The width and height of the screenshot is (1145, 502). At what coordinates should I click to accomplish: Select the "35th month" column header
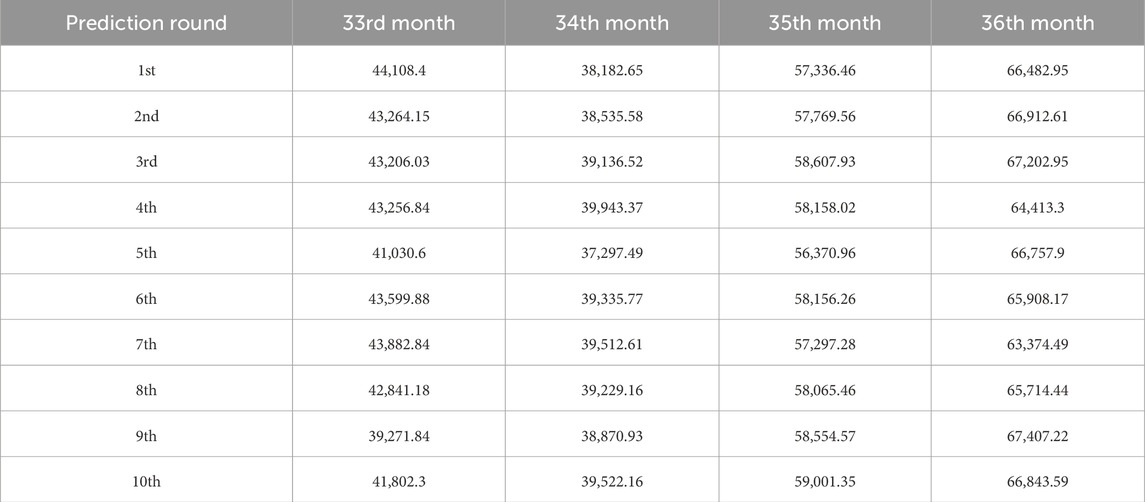click(x=824, y=22)
